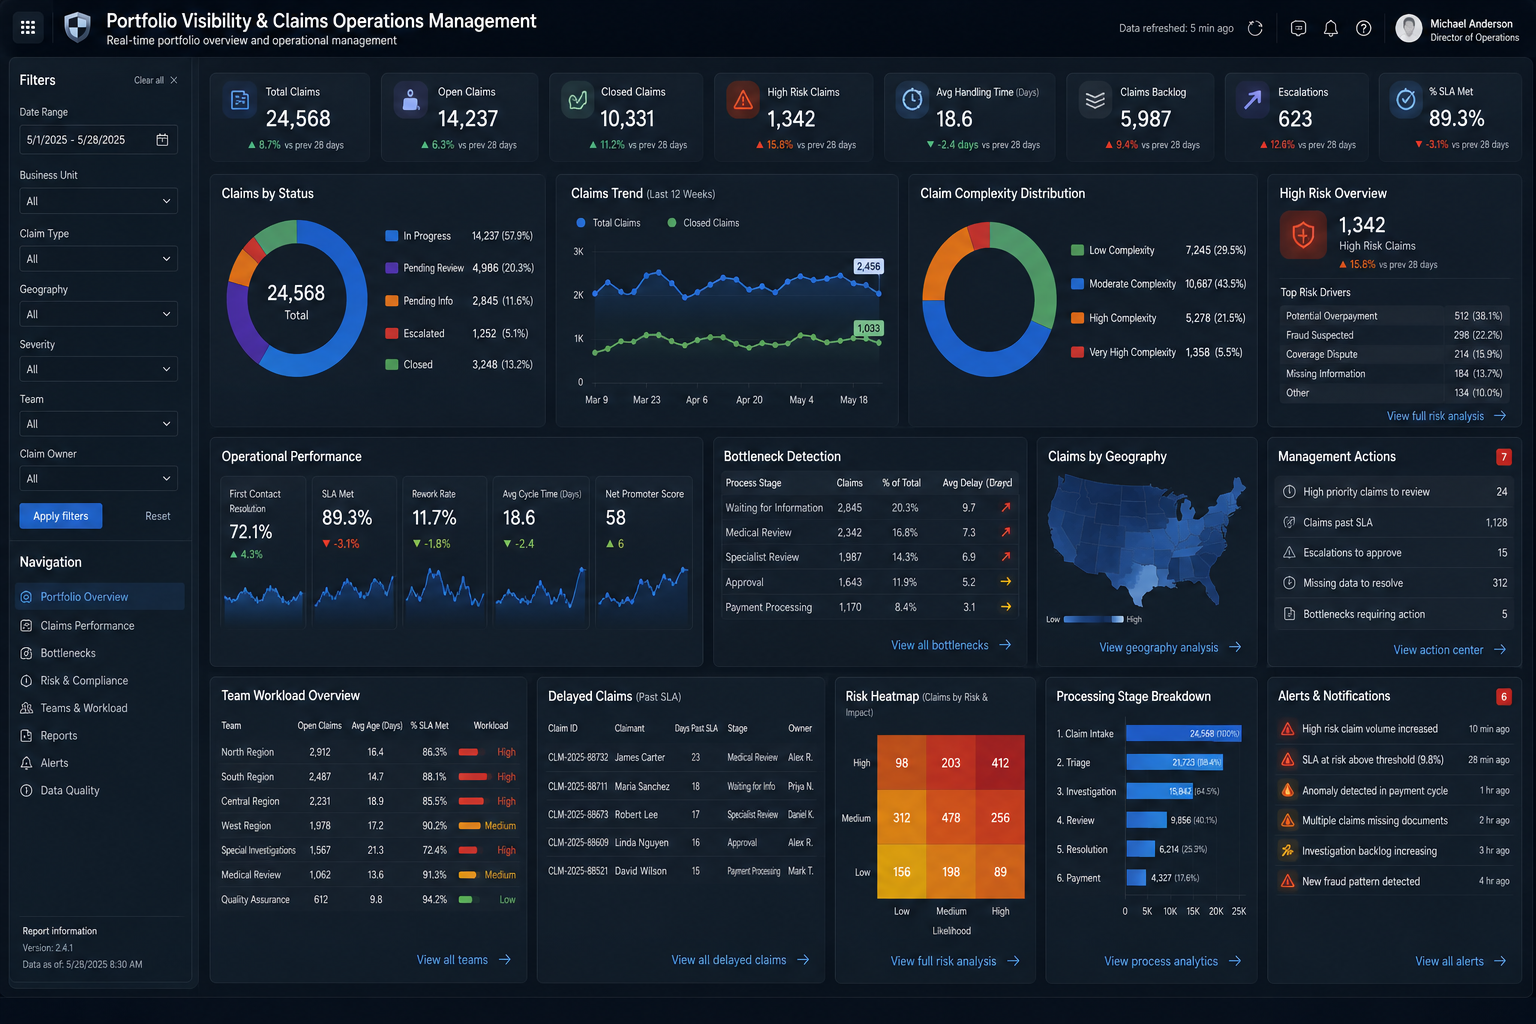
Task: Click the warning icon for new fraud pattern alert
Action: coord(1288,881)
